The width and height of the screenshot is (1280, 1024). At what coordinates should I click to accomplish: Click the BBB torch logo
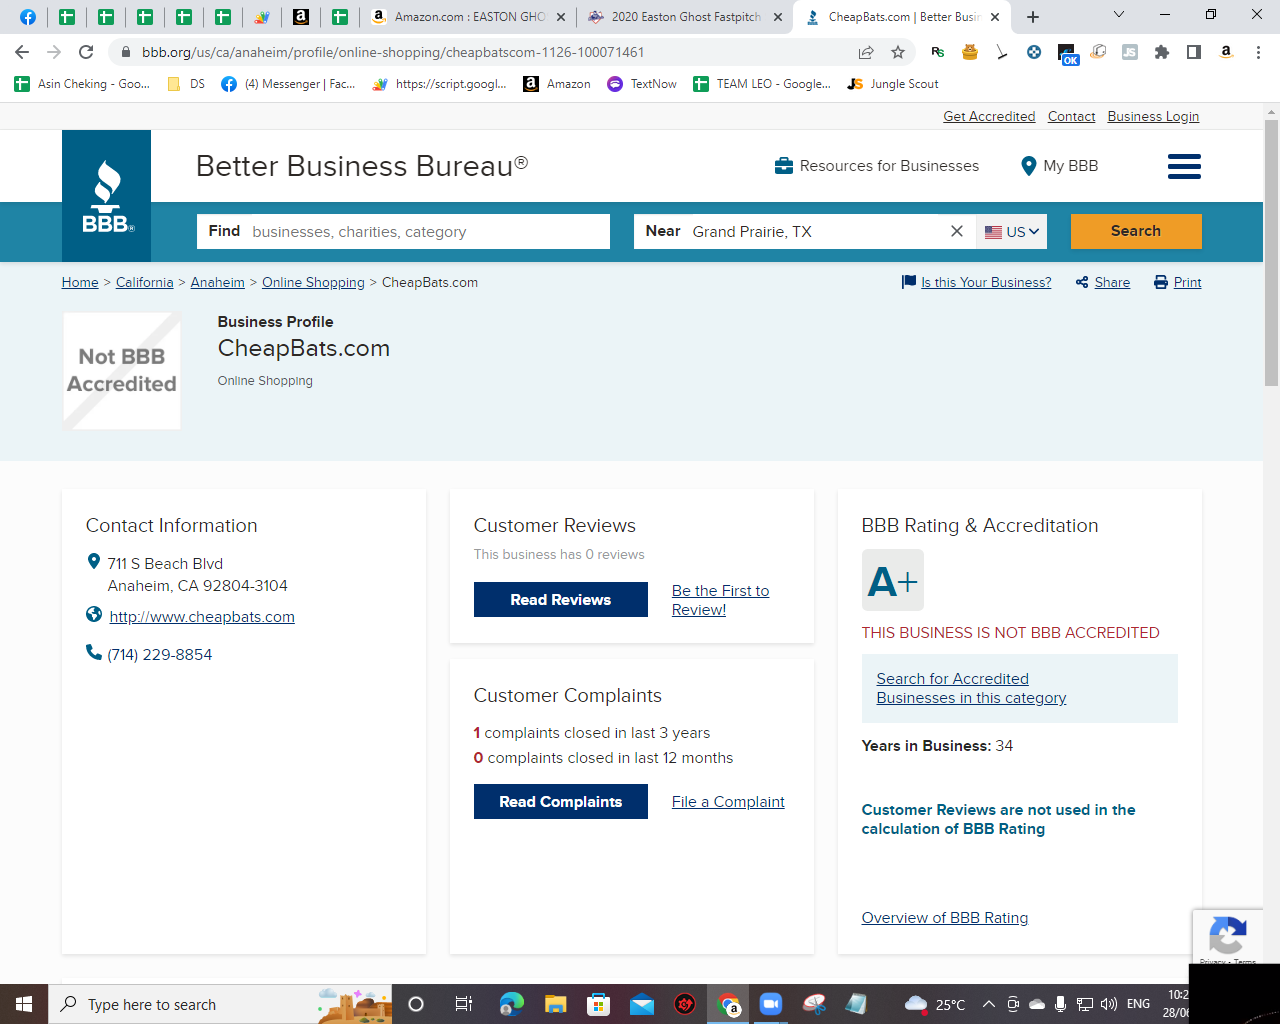tap(106, 196)
